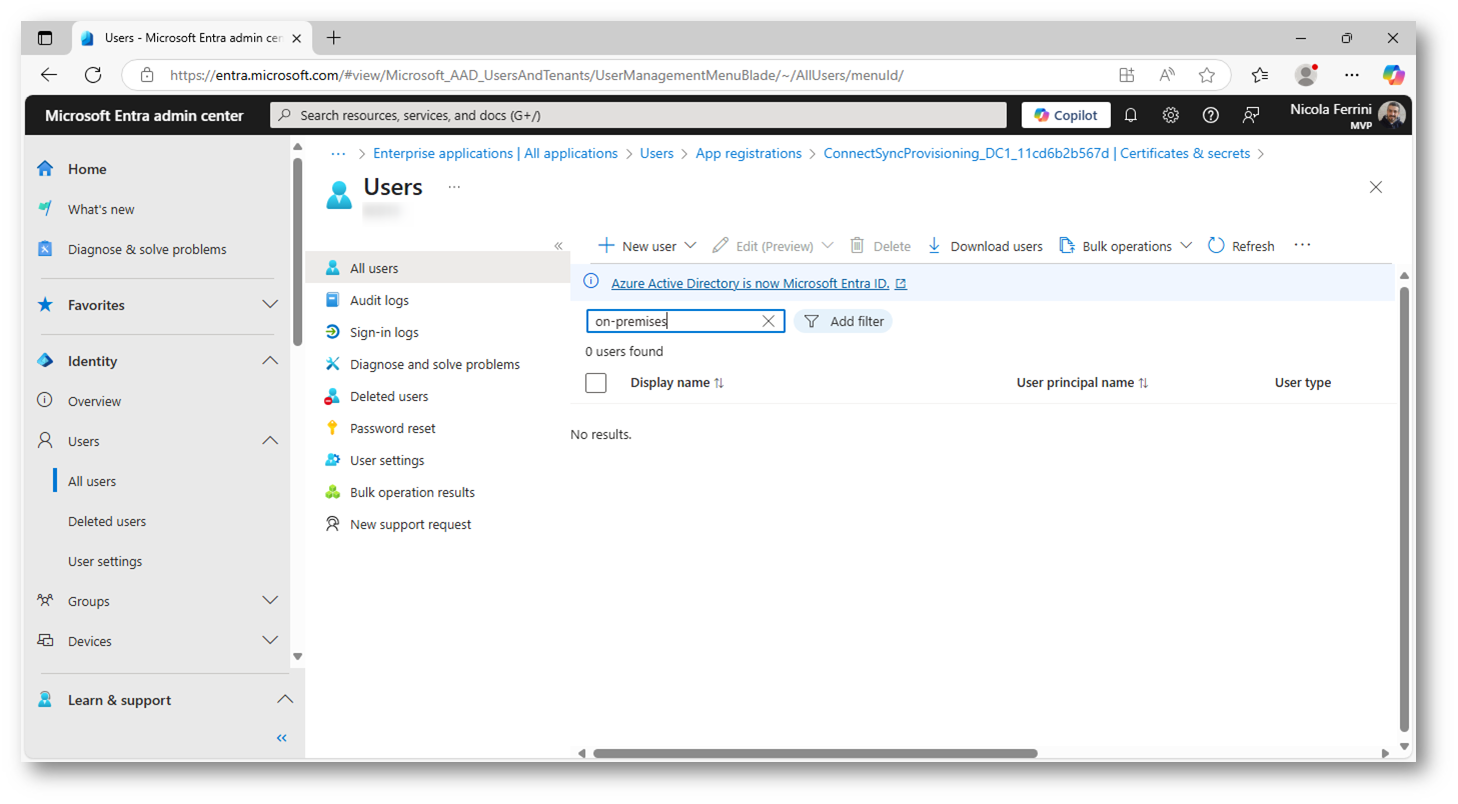Viewport: 1458px width, 804px height.
Task: Click the Learn & support icon
Action: point(44,700)
